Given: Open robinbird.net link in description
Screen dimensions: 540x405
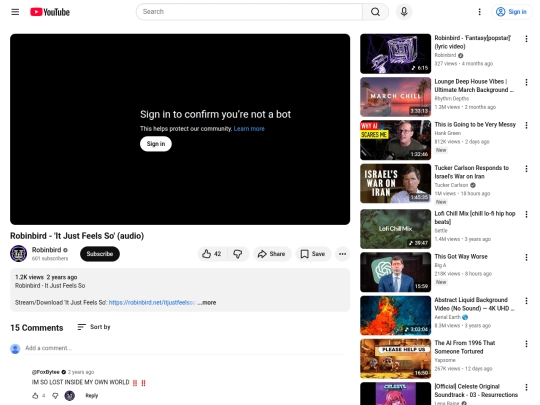Looking at the screenshot, I should coord(152,303).
